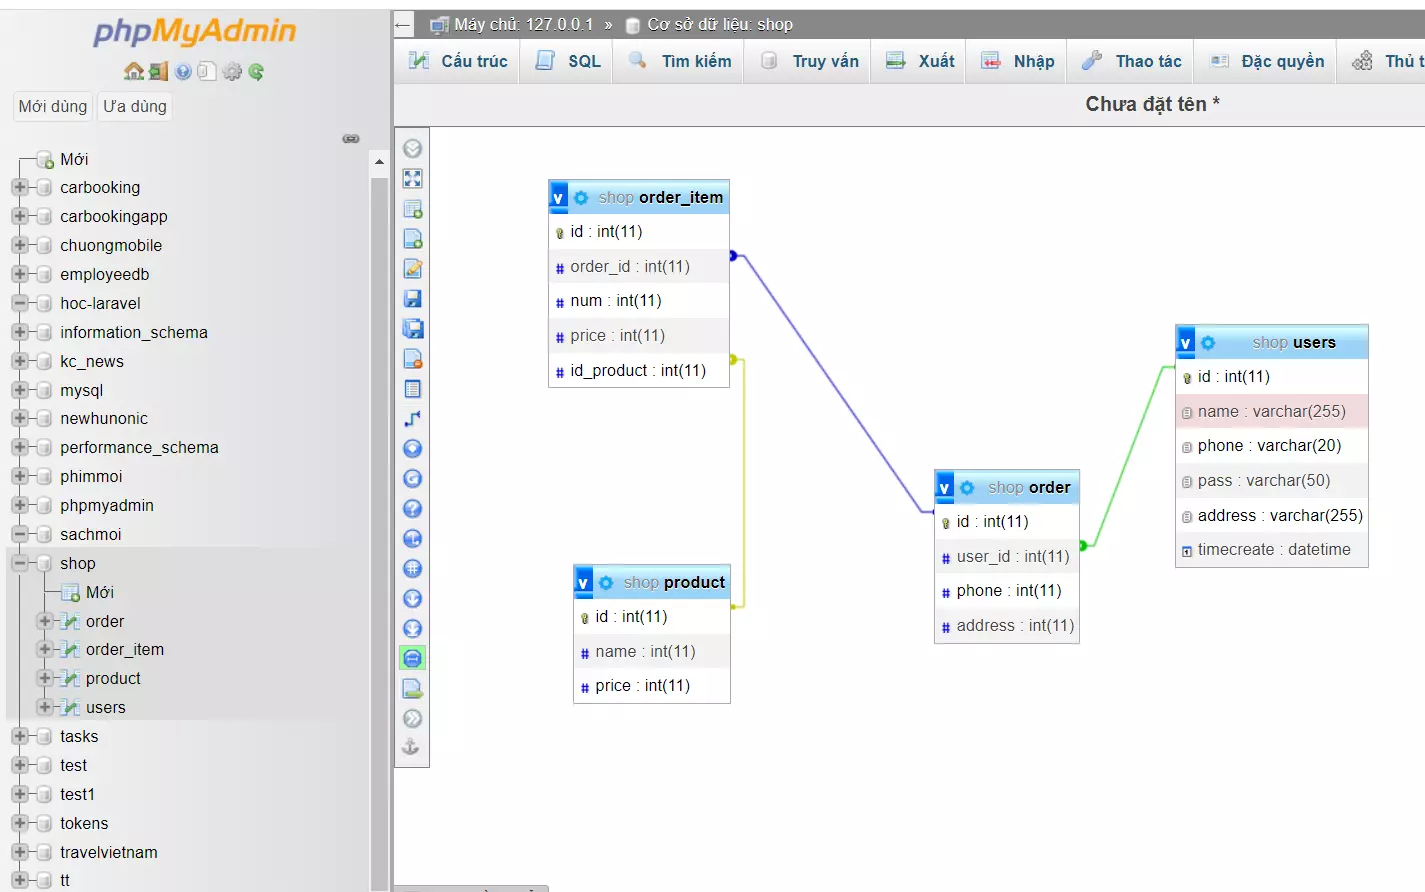Select the name : varchar(255) row in users
The width and height of the screenshot is (1425, 892).
pyautogui.click(x=1272, y=411)
